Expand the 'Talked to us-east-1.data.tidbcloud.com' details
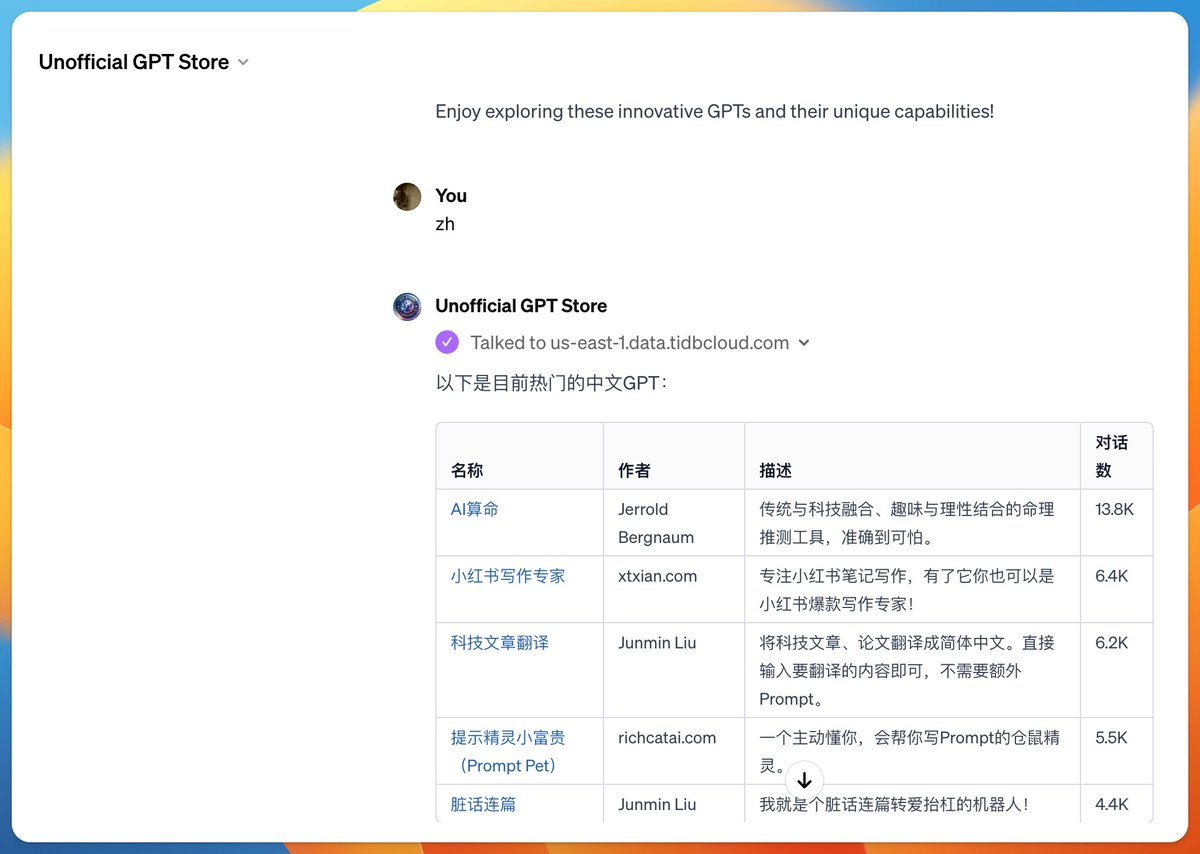The height and width of the screenshot is (854, 1200). click(x=640, y=343)
